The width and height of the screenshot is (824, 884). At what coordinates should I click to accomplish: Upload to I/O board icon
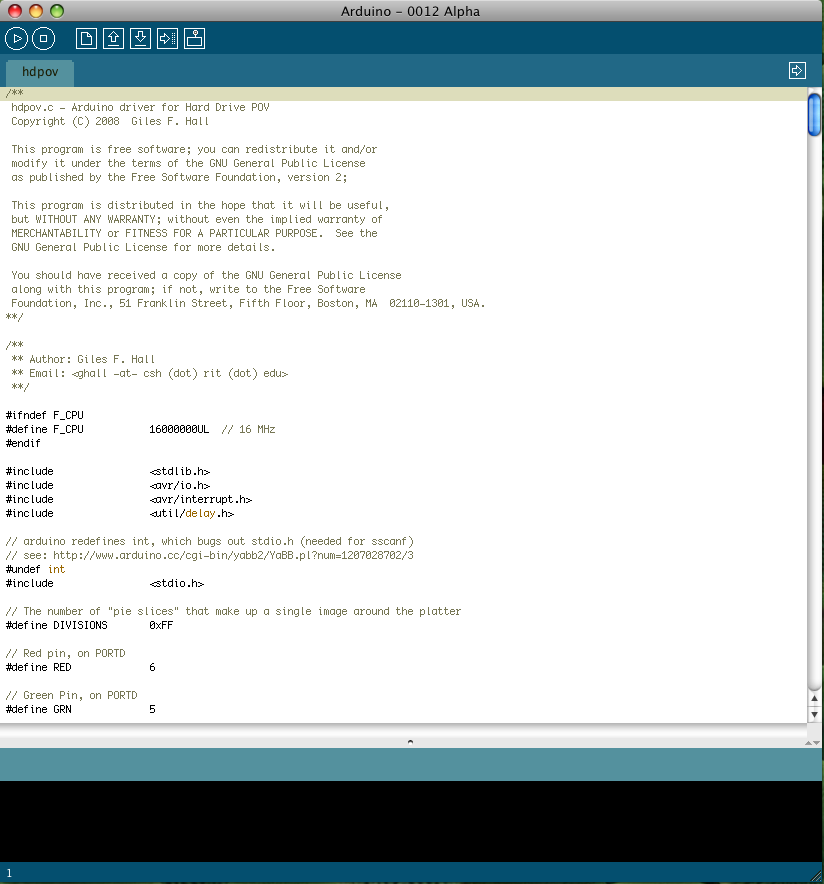tap(167, 39)
